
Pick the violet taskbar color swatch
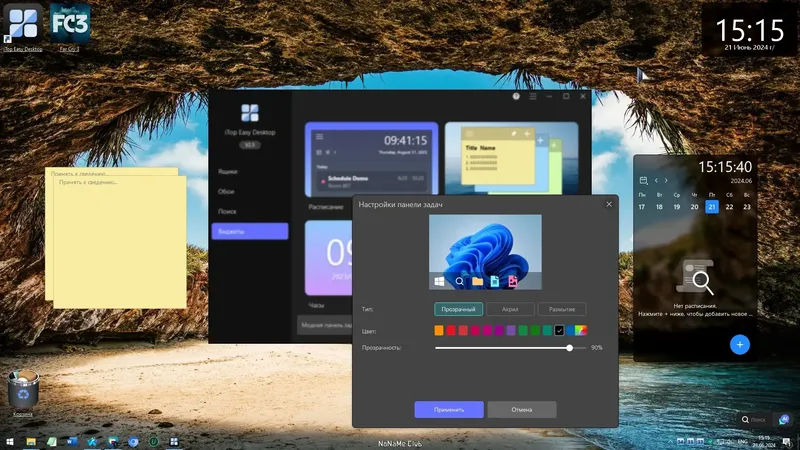point(511,331)
